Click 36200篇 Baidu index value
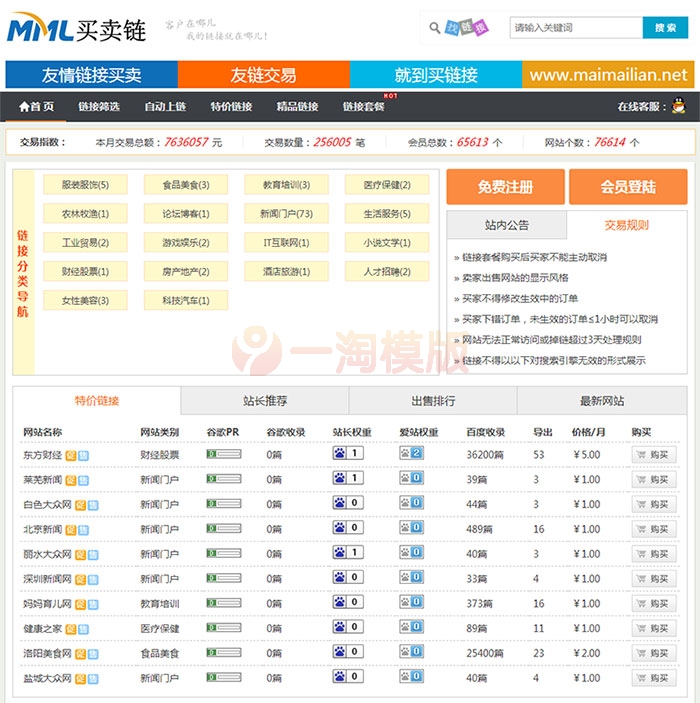Screen dimensions: 700x703 click(x=485, y=455)
